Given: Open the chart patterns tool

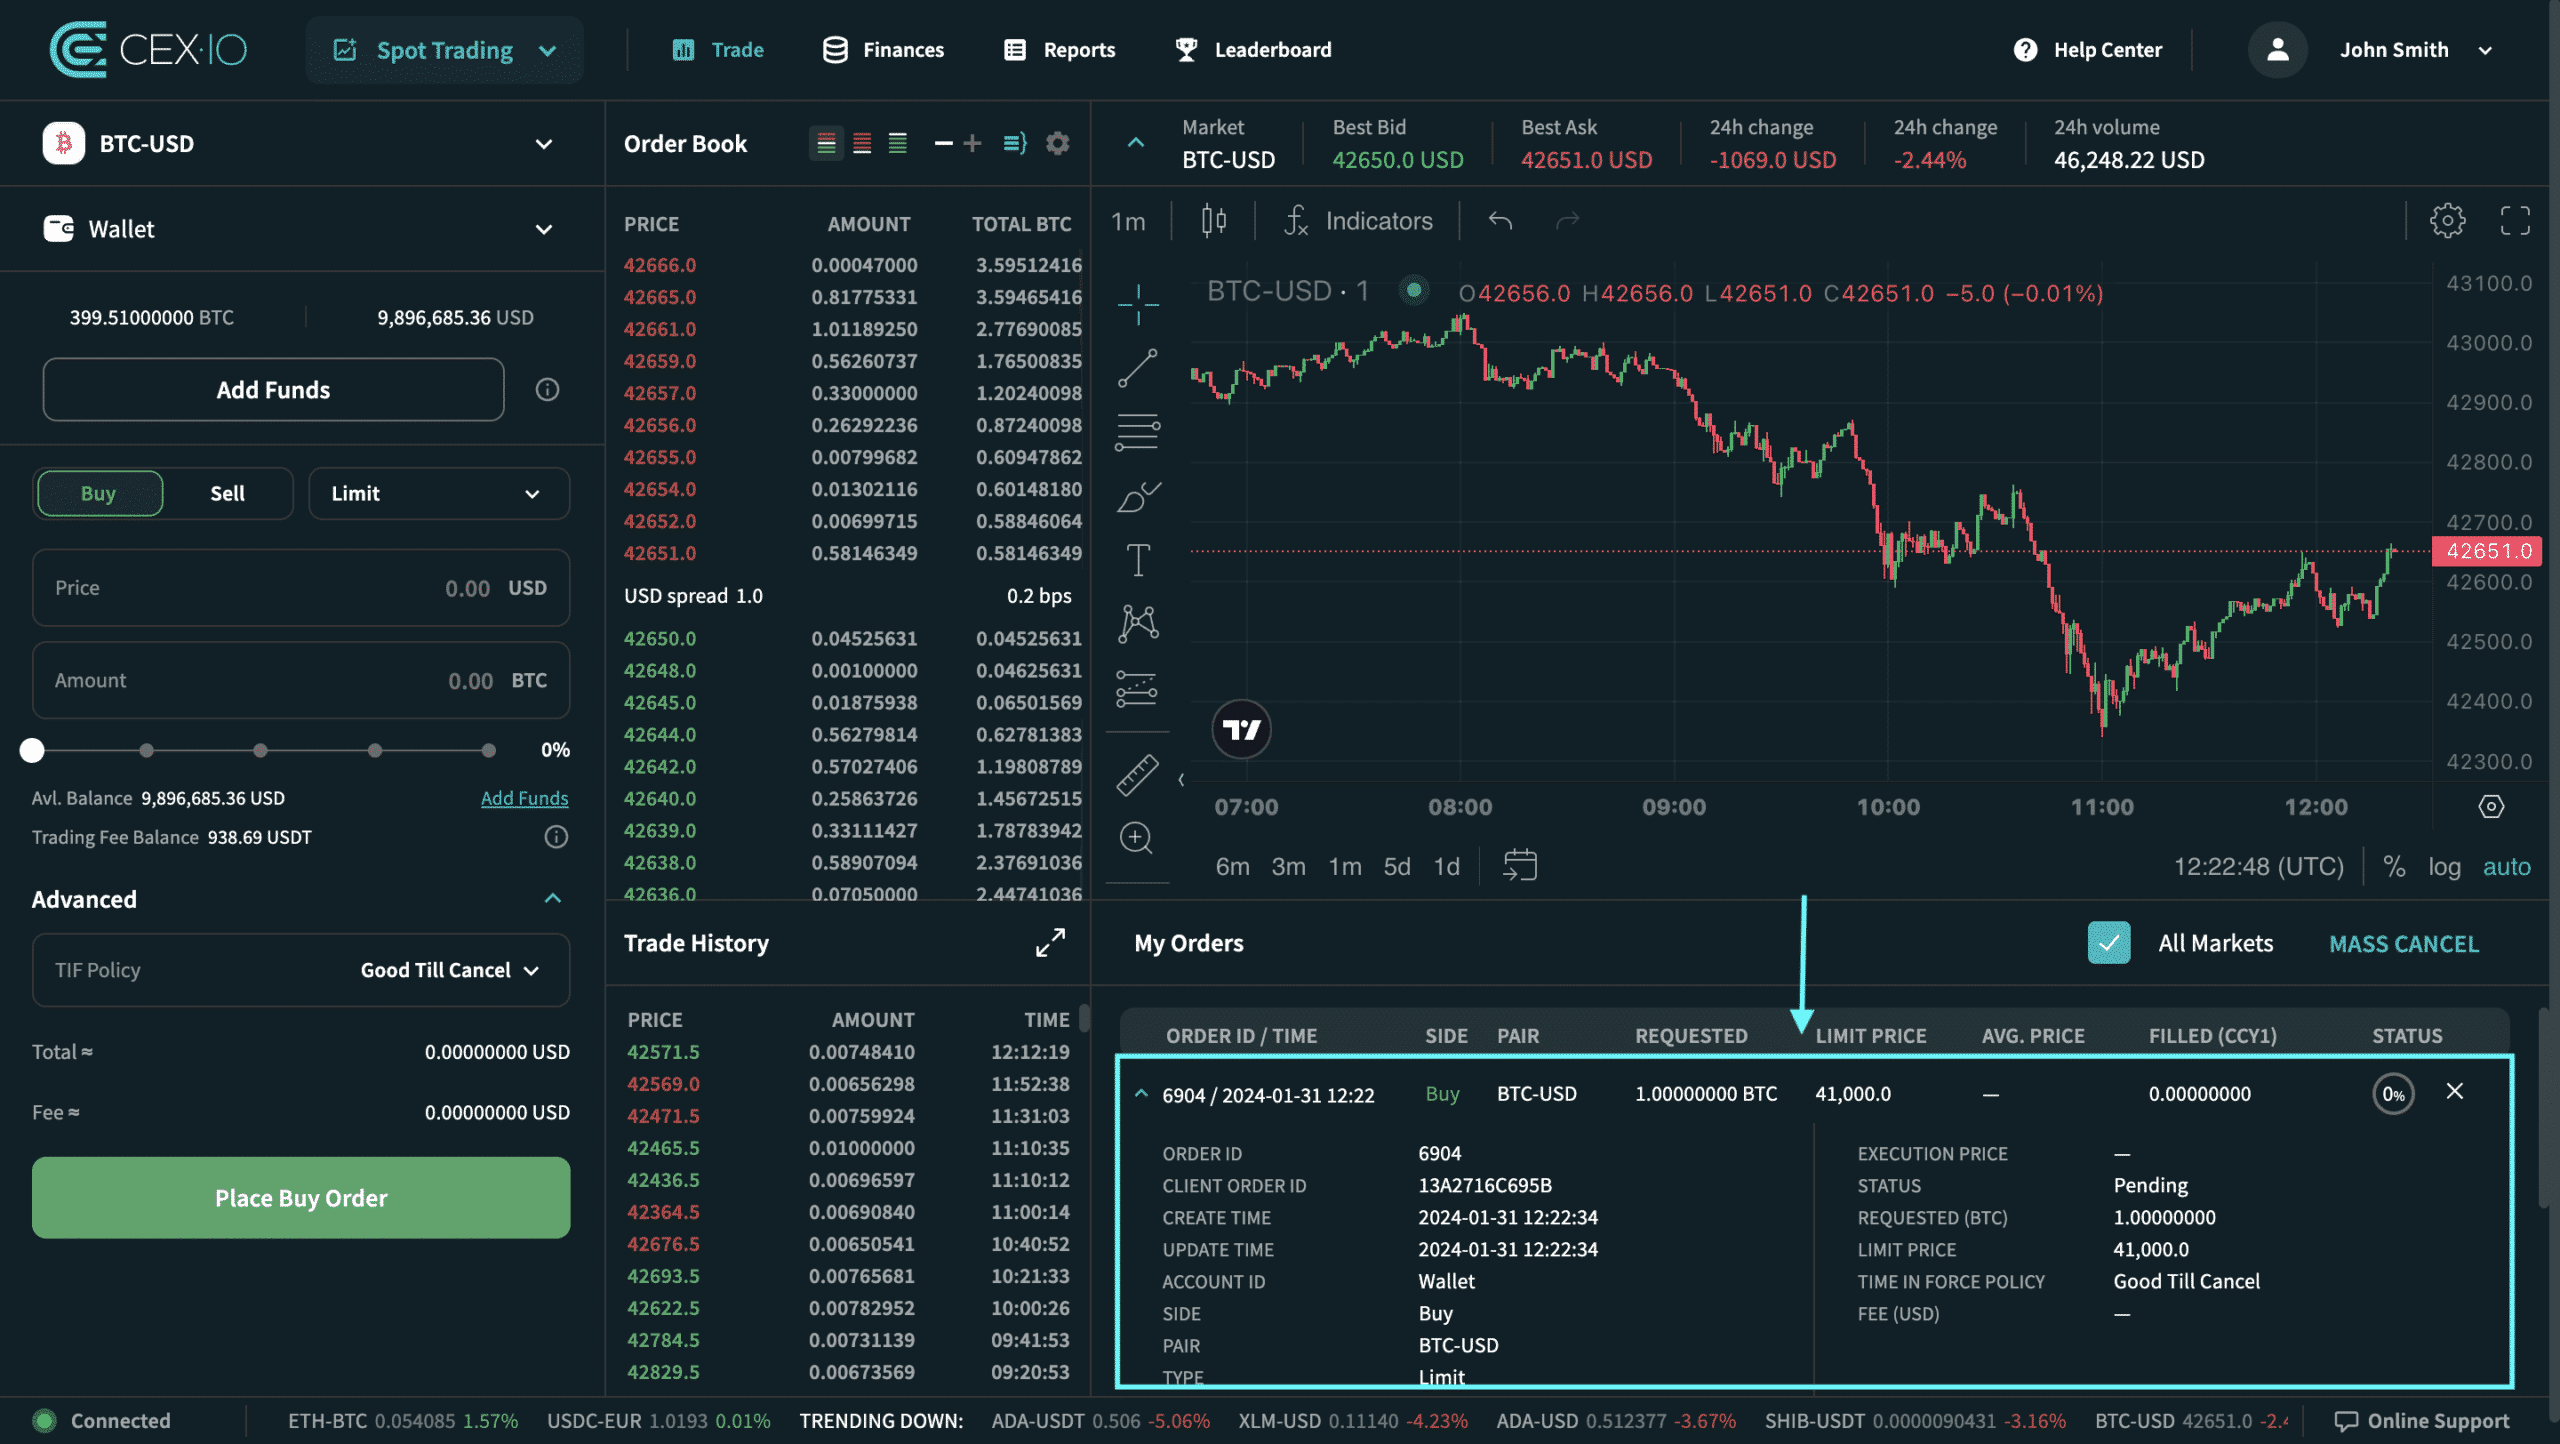Looking at the screenshot, I should (1138, 623).
